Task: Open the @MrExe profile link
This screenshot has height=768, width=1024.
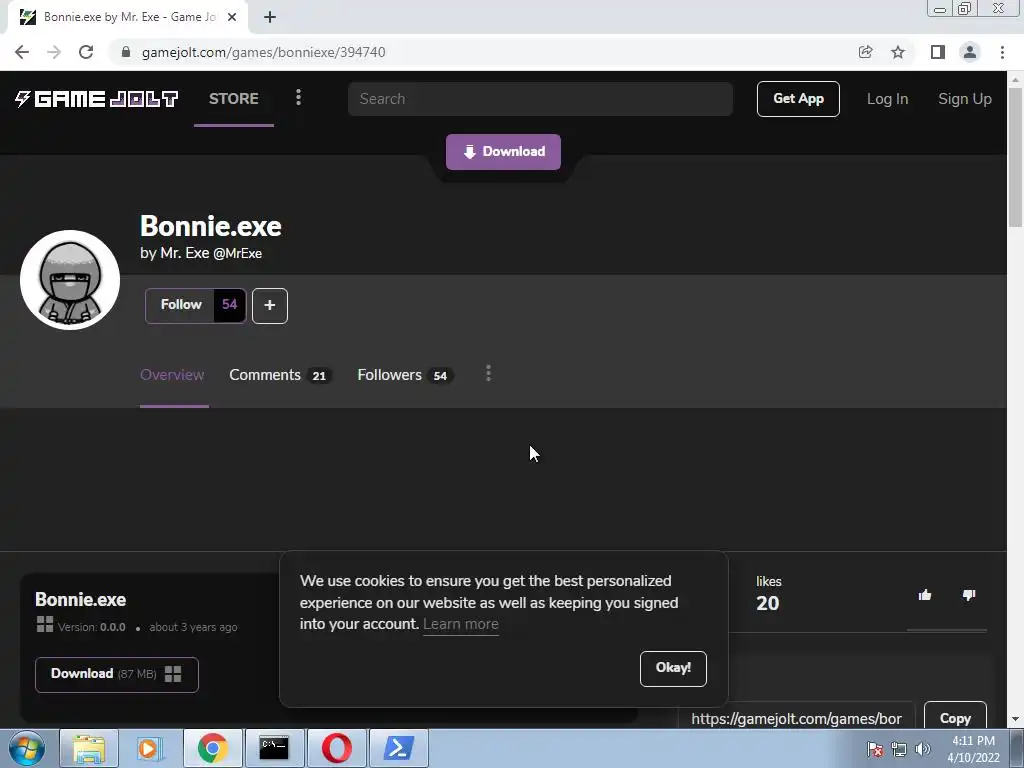Action: tap(238, 253)
